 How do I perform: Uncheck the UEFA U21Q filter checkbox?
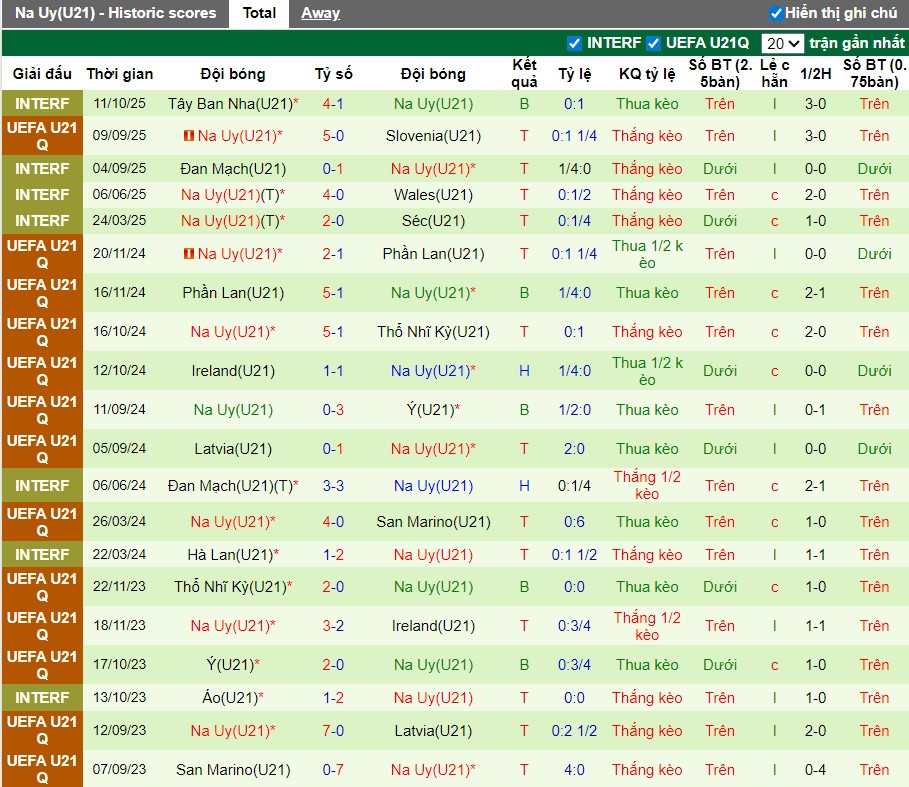click(x=654, y=43)
